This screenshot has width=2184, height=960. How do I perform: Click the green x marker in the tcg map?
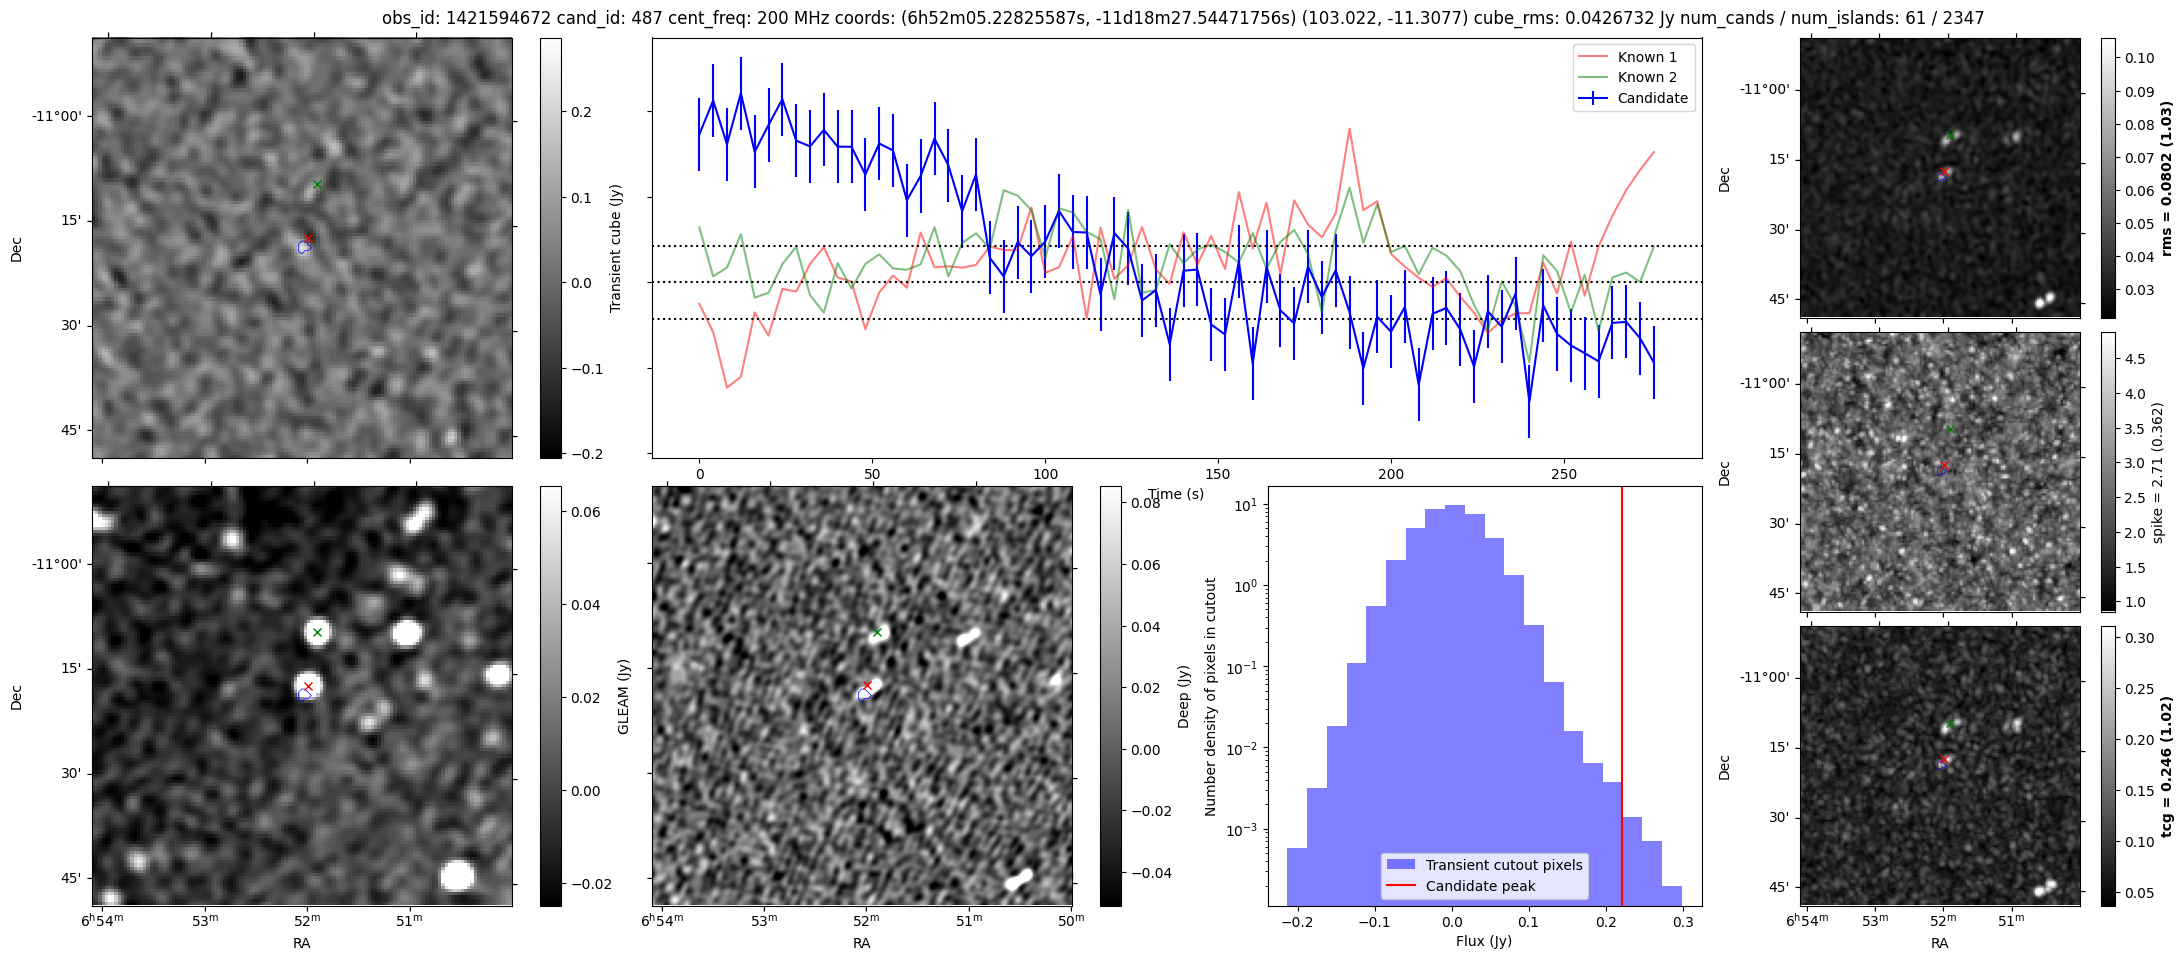click(1950, 722)
